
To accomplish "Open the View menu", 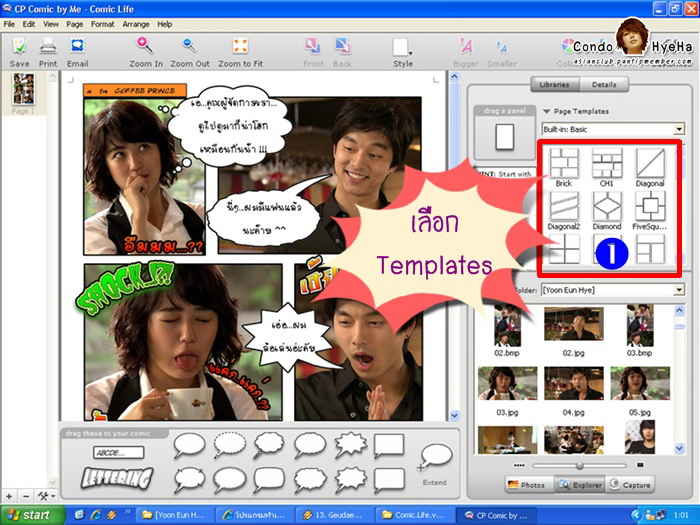I will click(x=51, y=24).
